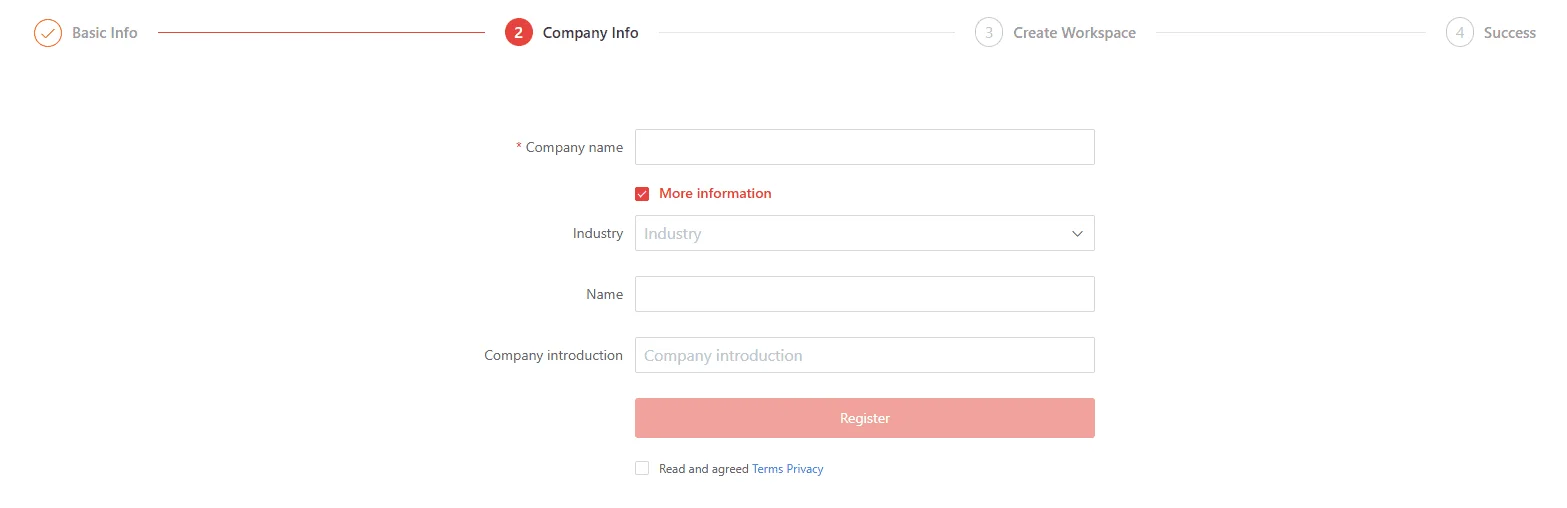Click the Read and agreed label text
Image resolution: width=1567 pixels, height=508 pixels.
704,469
